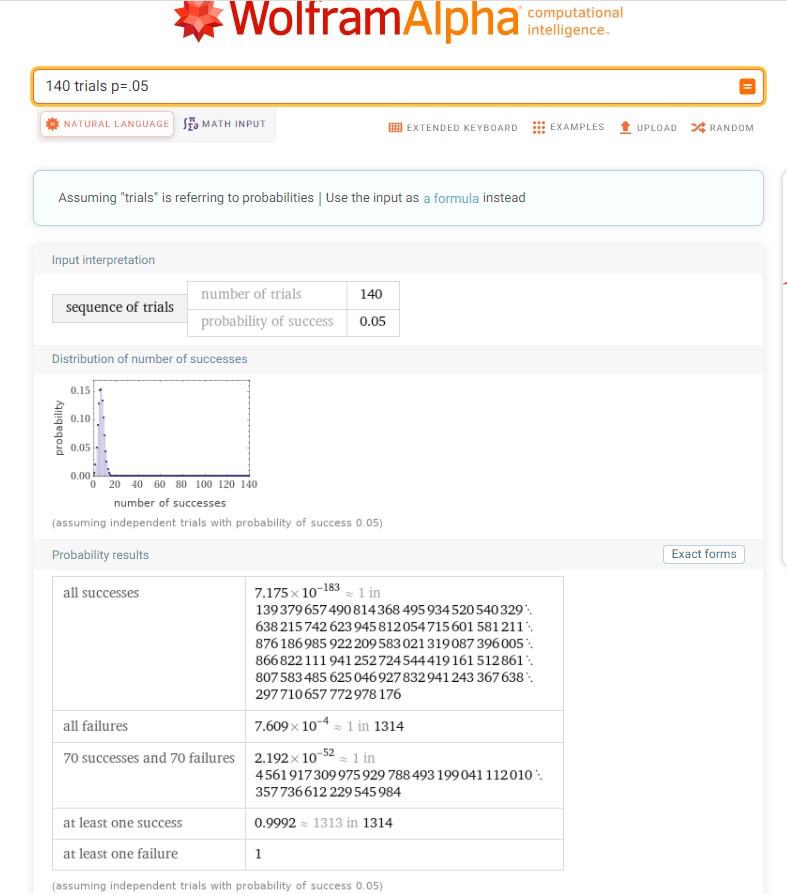Click the 7.609×10⁻⁴ all failures result
Image resolution: width=787 pixels, height=894 pixels.
[x=291, y=725]
